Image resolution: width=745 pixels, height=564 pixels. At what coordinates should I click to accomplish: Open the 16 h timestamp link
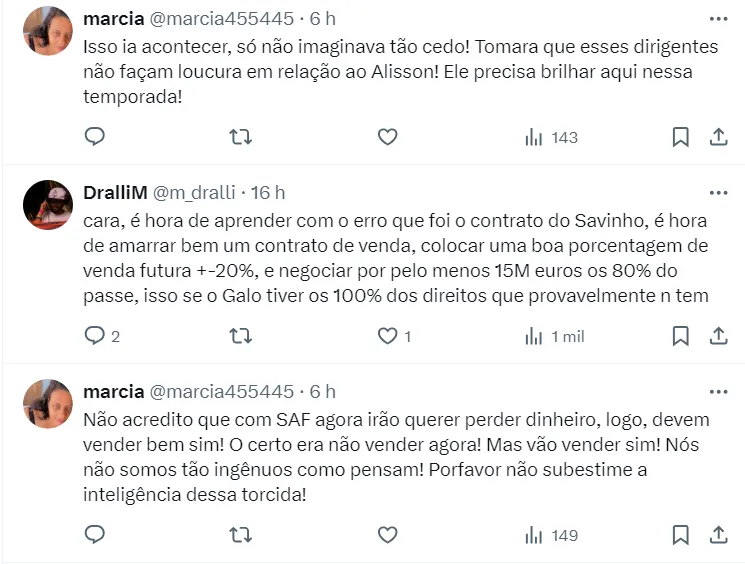tap(267, 192)
